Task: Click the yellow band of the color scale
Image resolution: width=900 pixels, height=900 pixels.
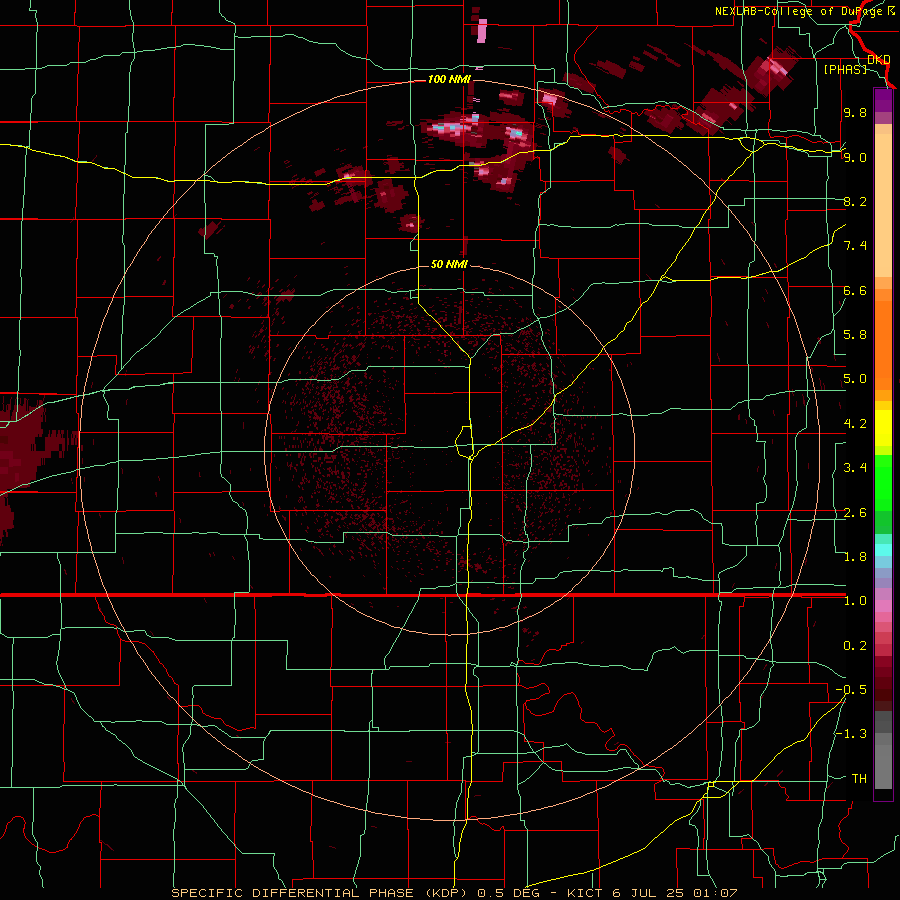Action: coord(883,428)
